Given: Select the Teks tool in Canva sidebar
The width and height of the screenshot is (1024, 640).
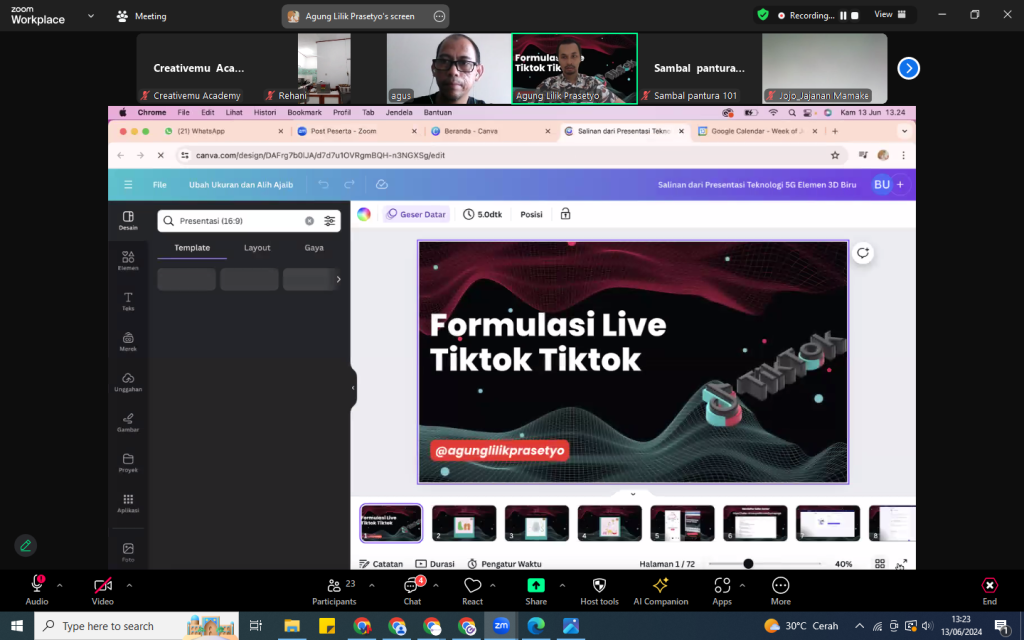Looking at the screenshot, I should click(128, 301).
